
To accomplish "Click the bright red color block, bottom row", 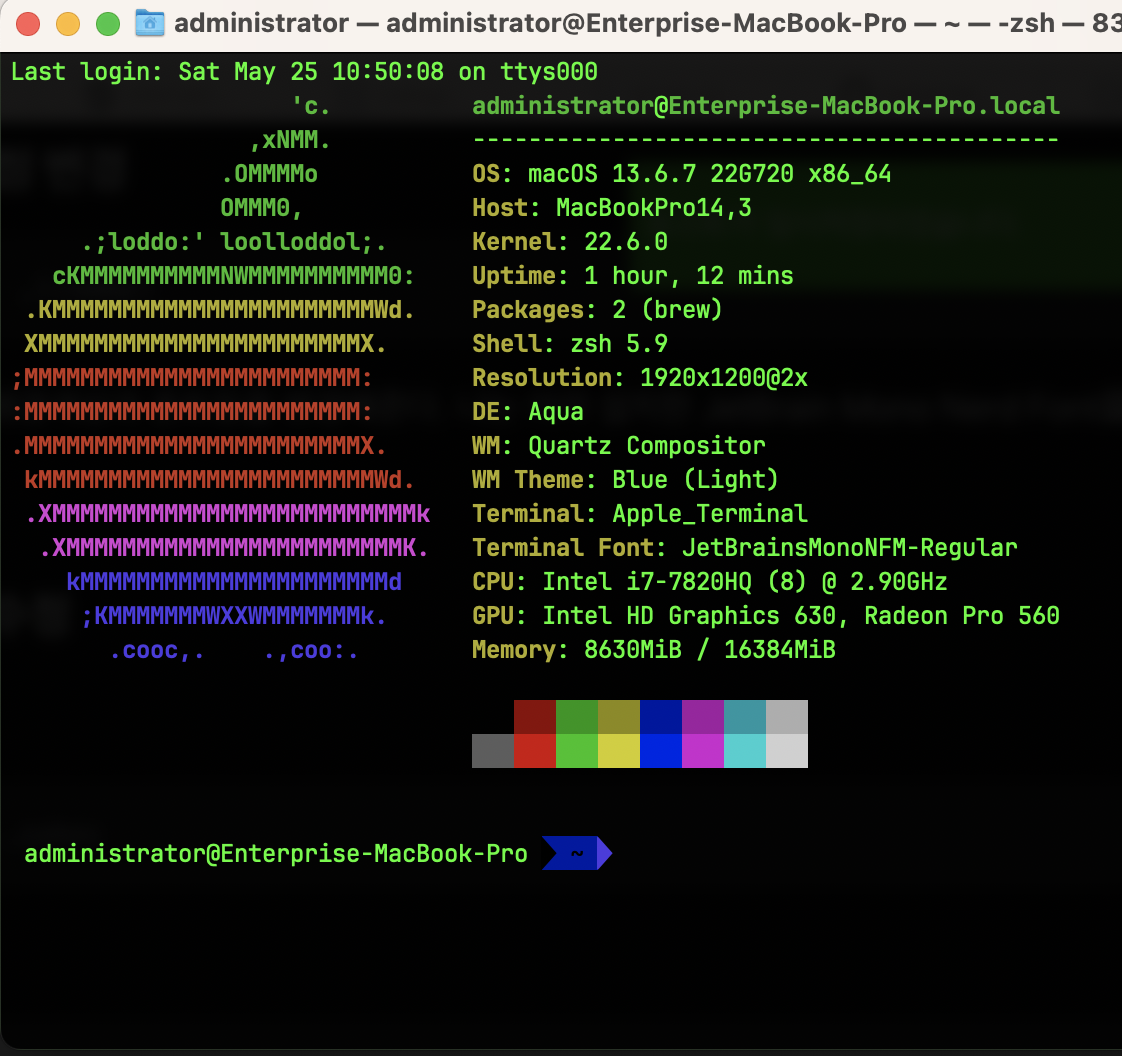I will [535, 751].
